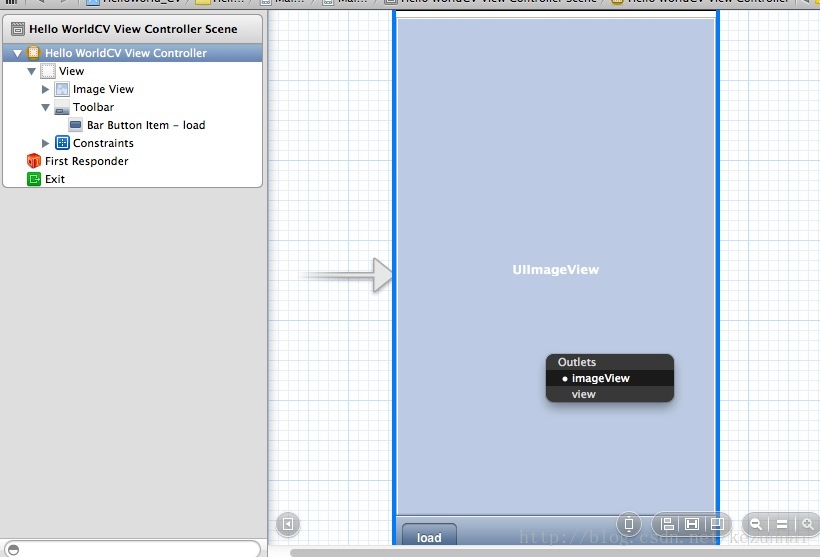This screenshot has width=820, height=557.
Task: Click the Image View icon in the outline
Action: pyautogui.click(x=62, y=89)
